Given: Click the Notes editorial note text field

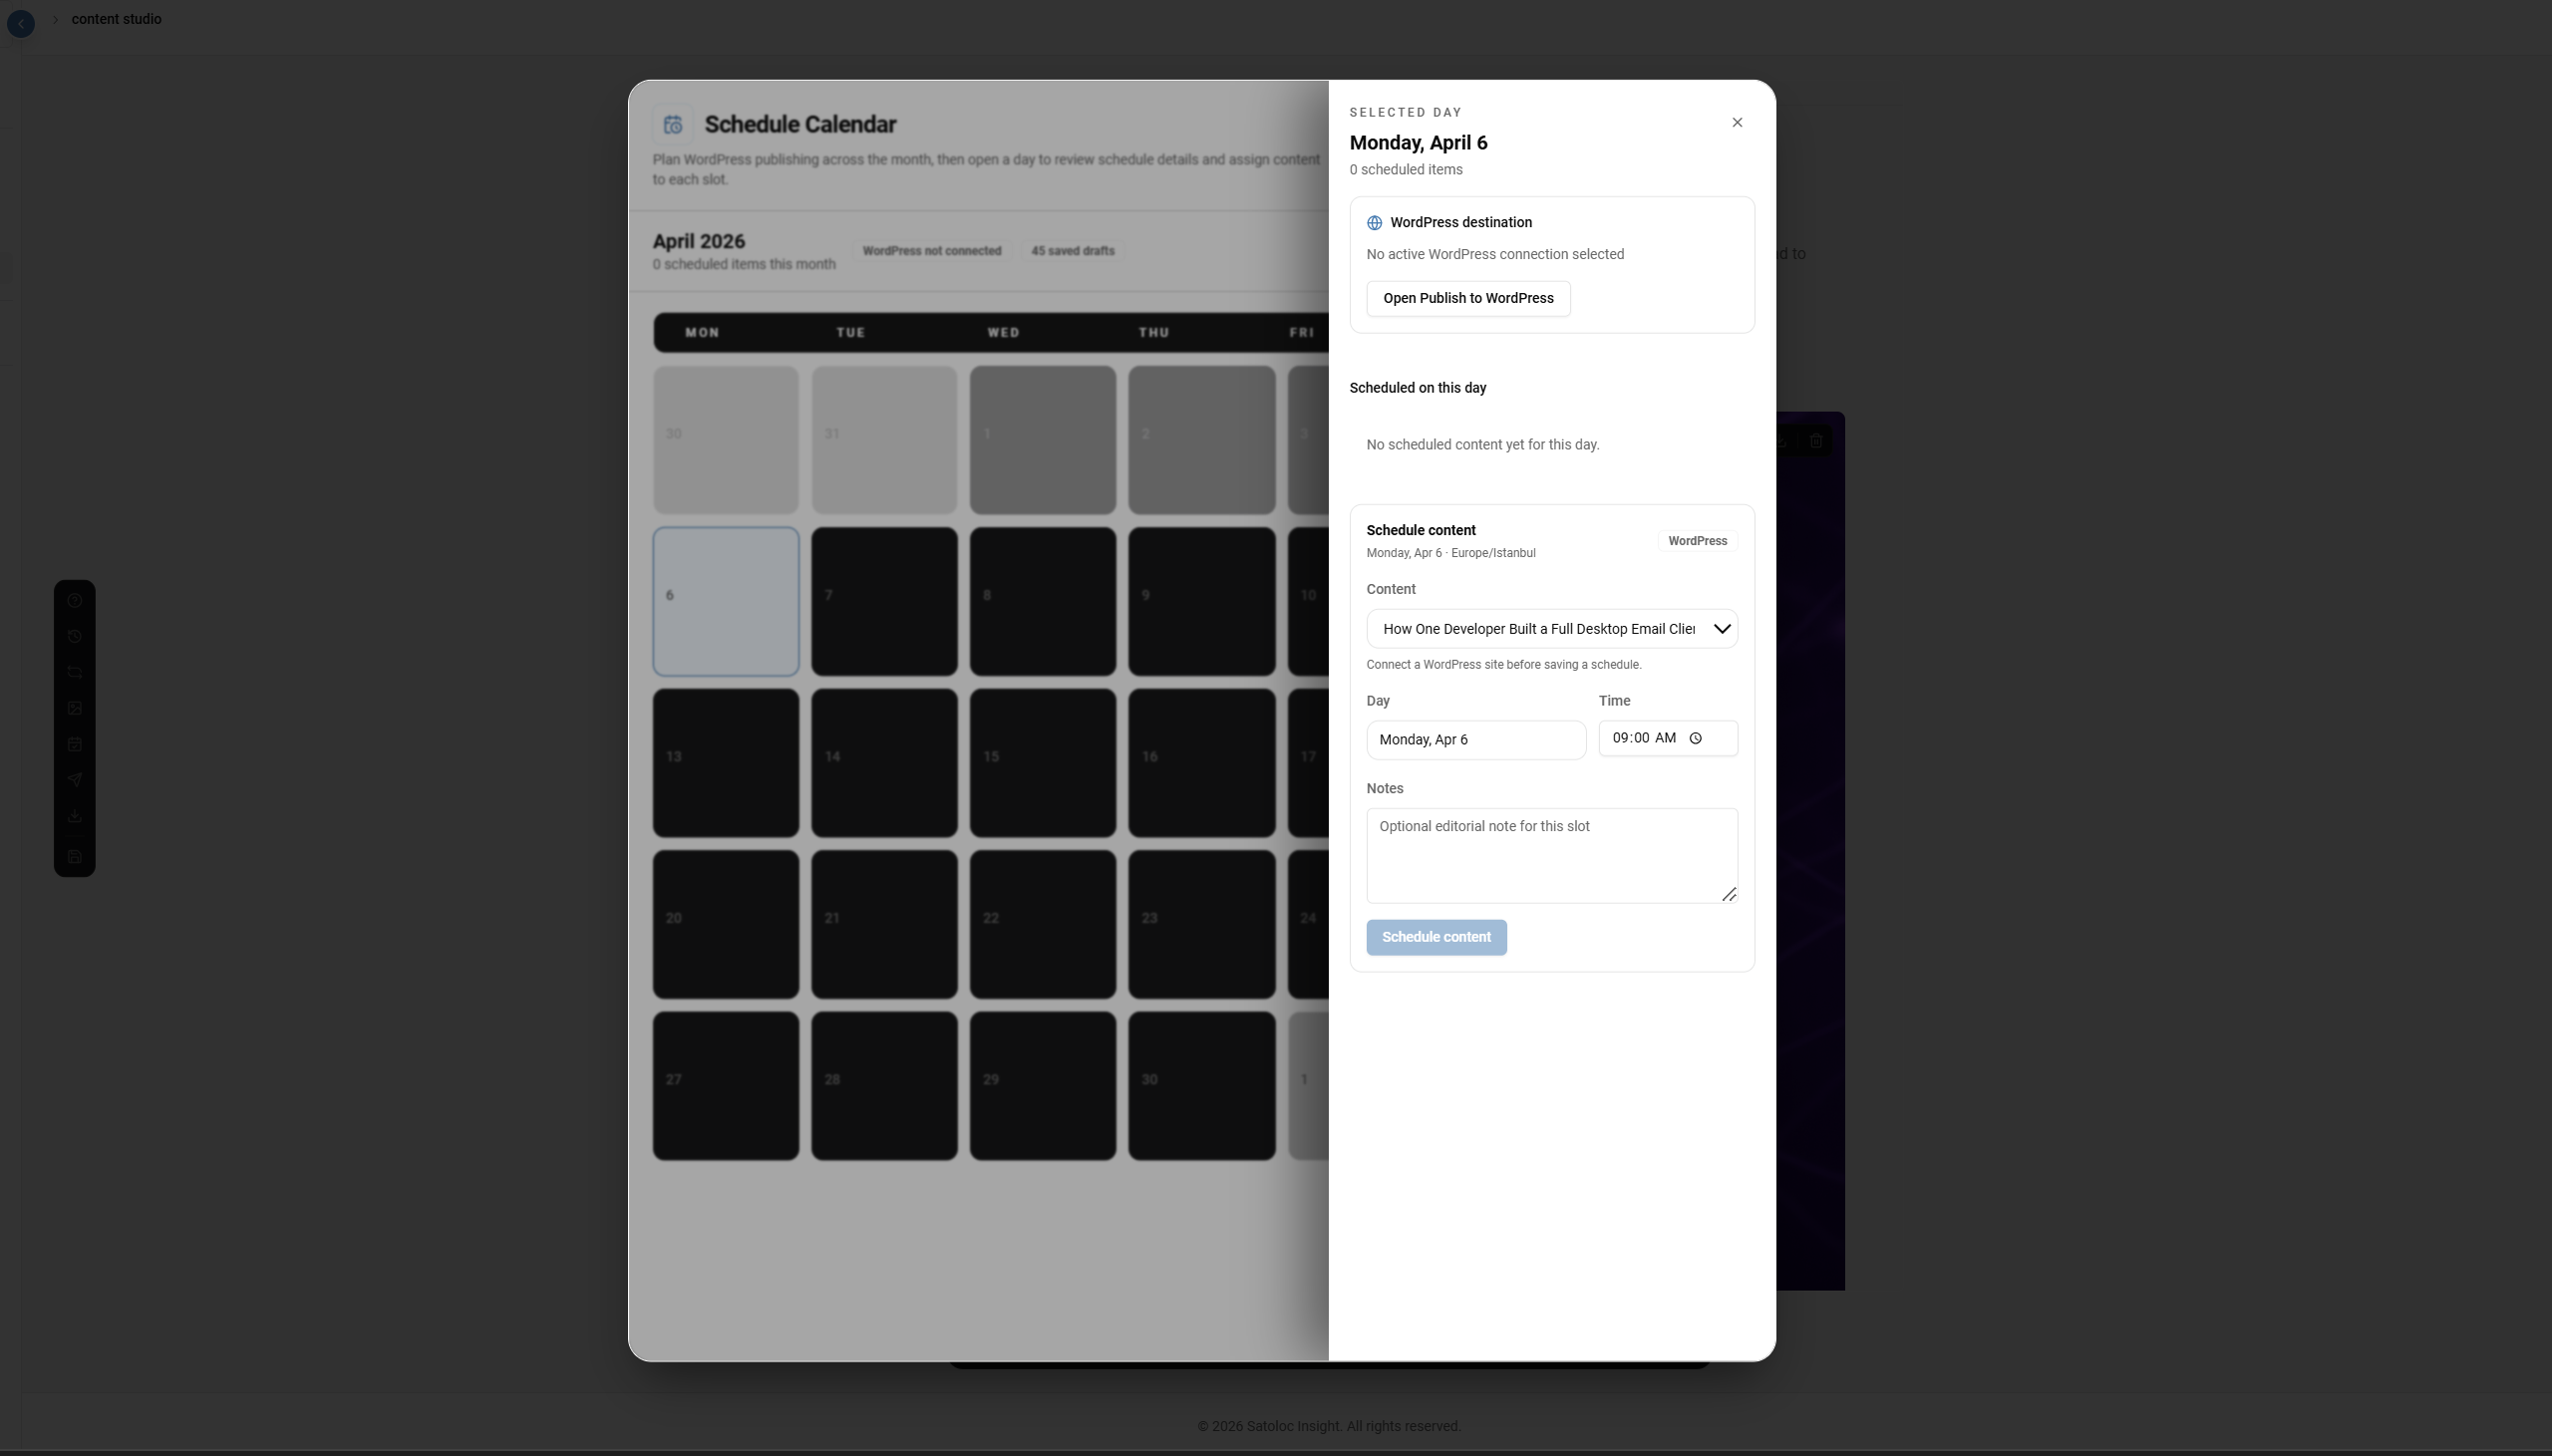Looking at the screenshot, I should tap(1550, 855).
